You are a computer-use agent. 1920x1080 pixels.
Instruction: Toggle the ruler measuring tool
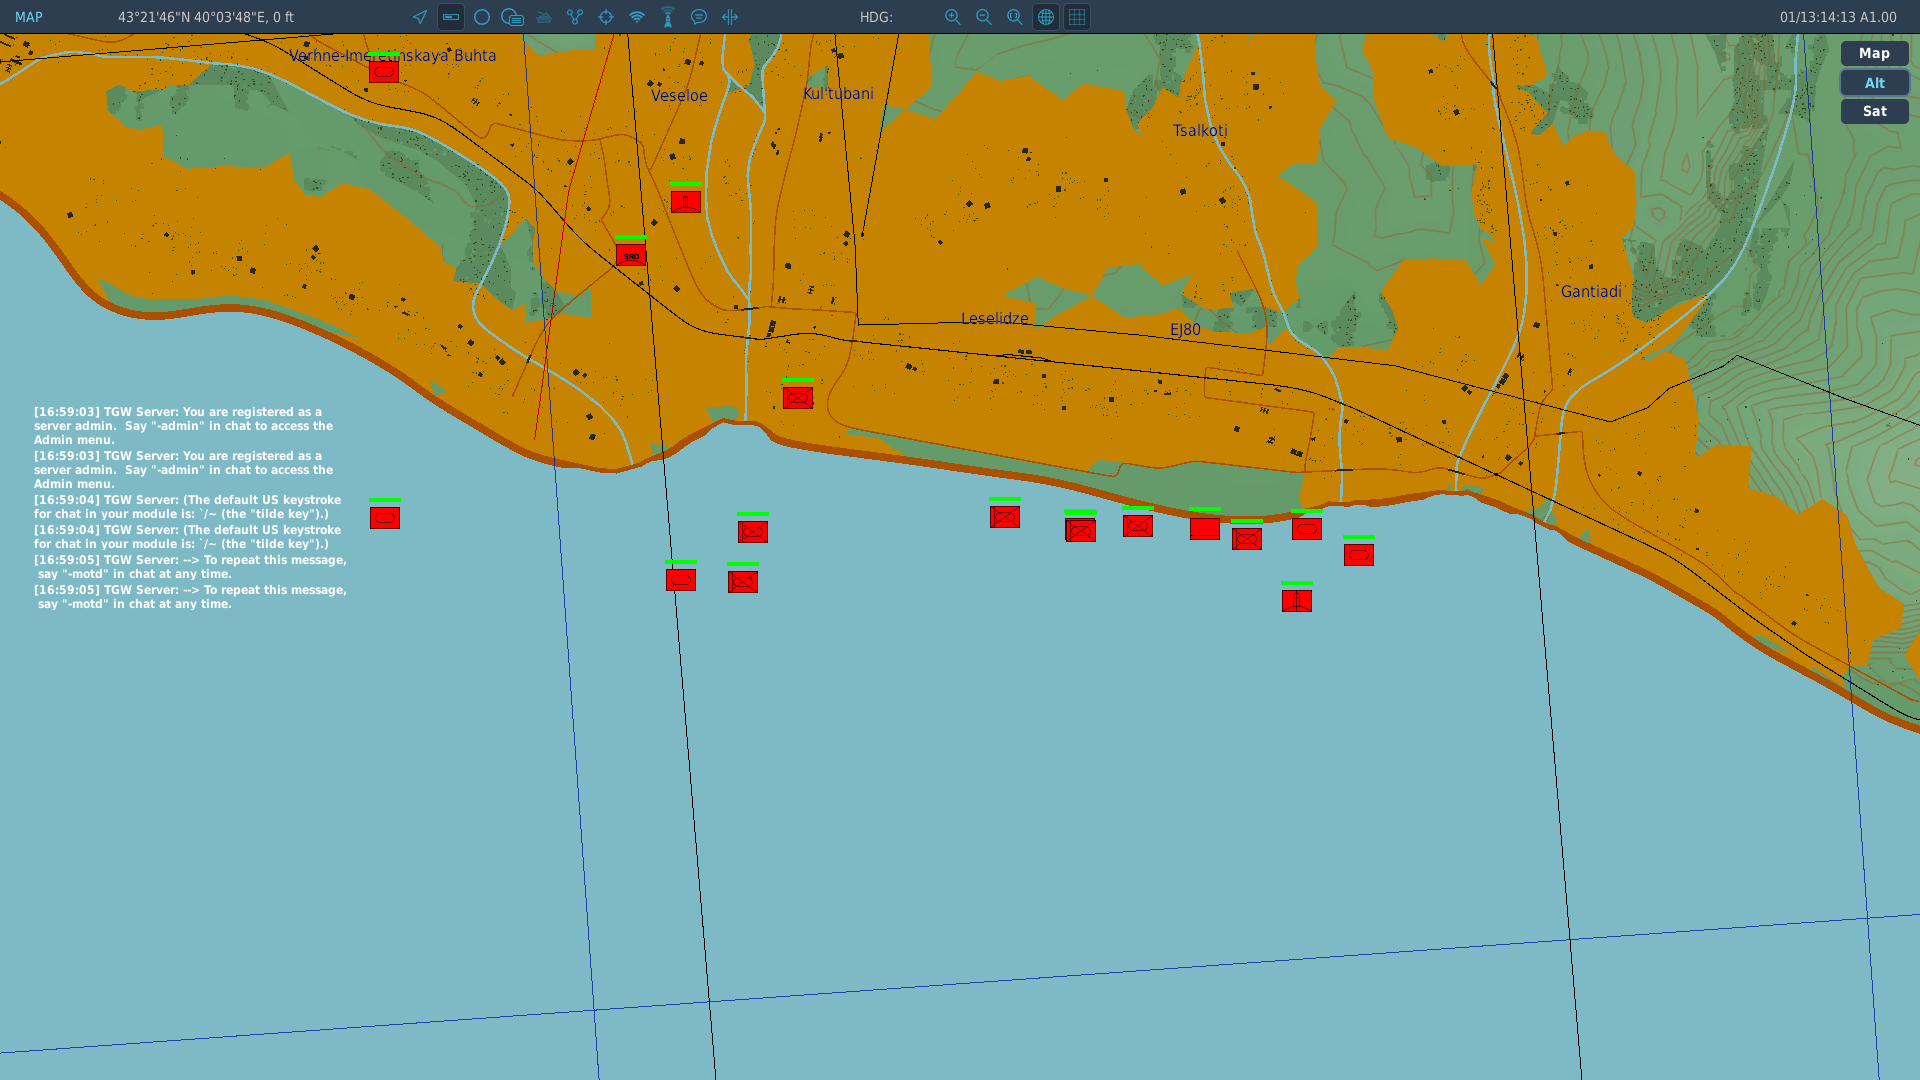click(x=451, y=17)
